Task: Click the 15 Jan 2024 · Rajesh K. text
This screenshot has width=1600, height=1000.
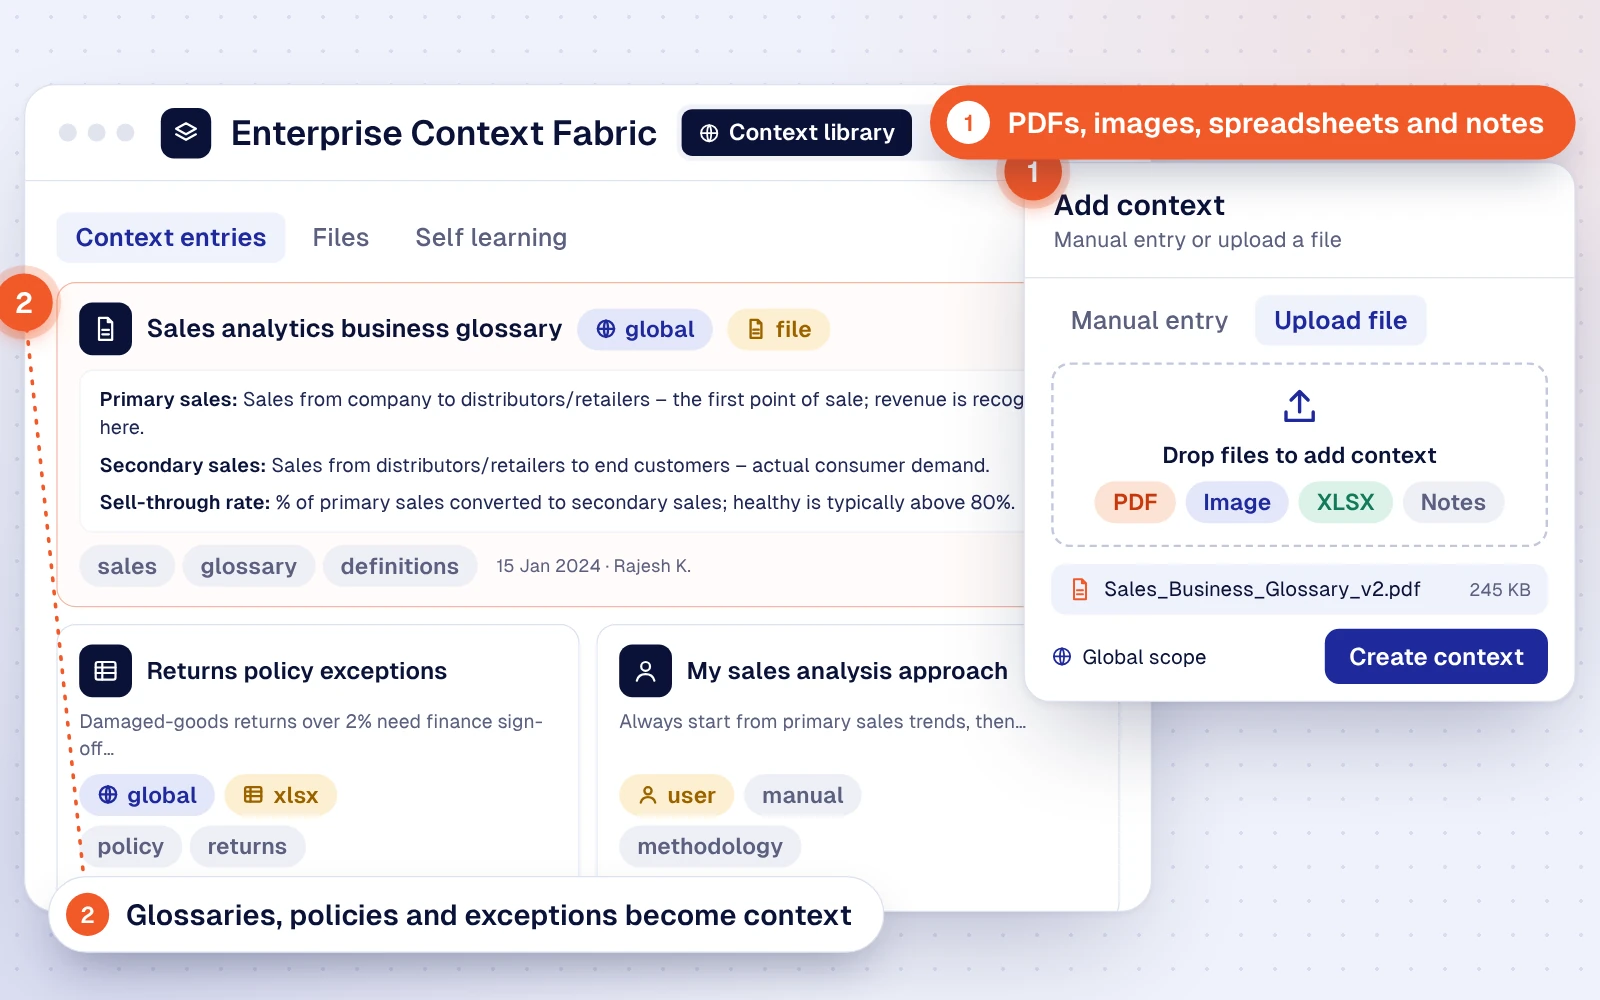Action: tap(594, 567)
